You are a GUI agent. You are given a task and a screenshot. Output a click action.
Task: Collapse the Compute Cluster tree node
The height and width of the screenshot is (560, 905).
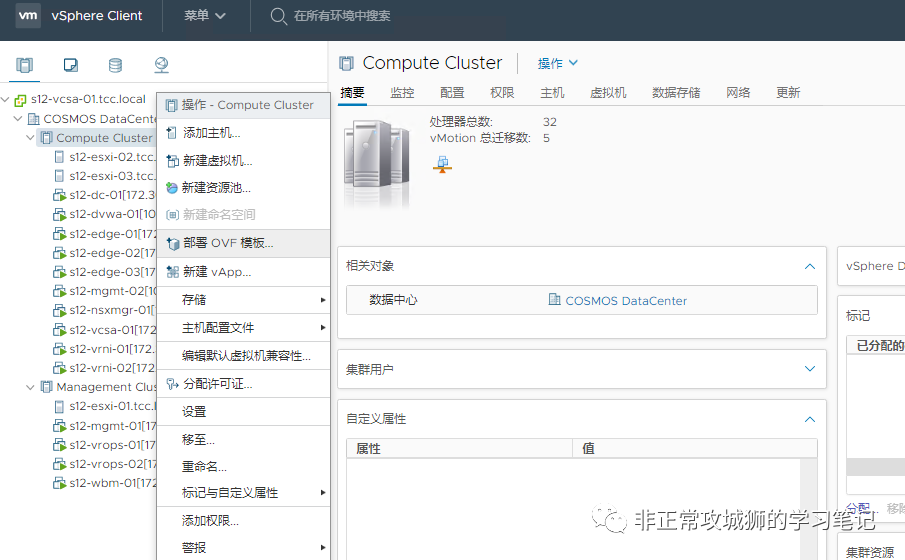31,138
